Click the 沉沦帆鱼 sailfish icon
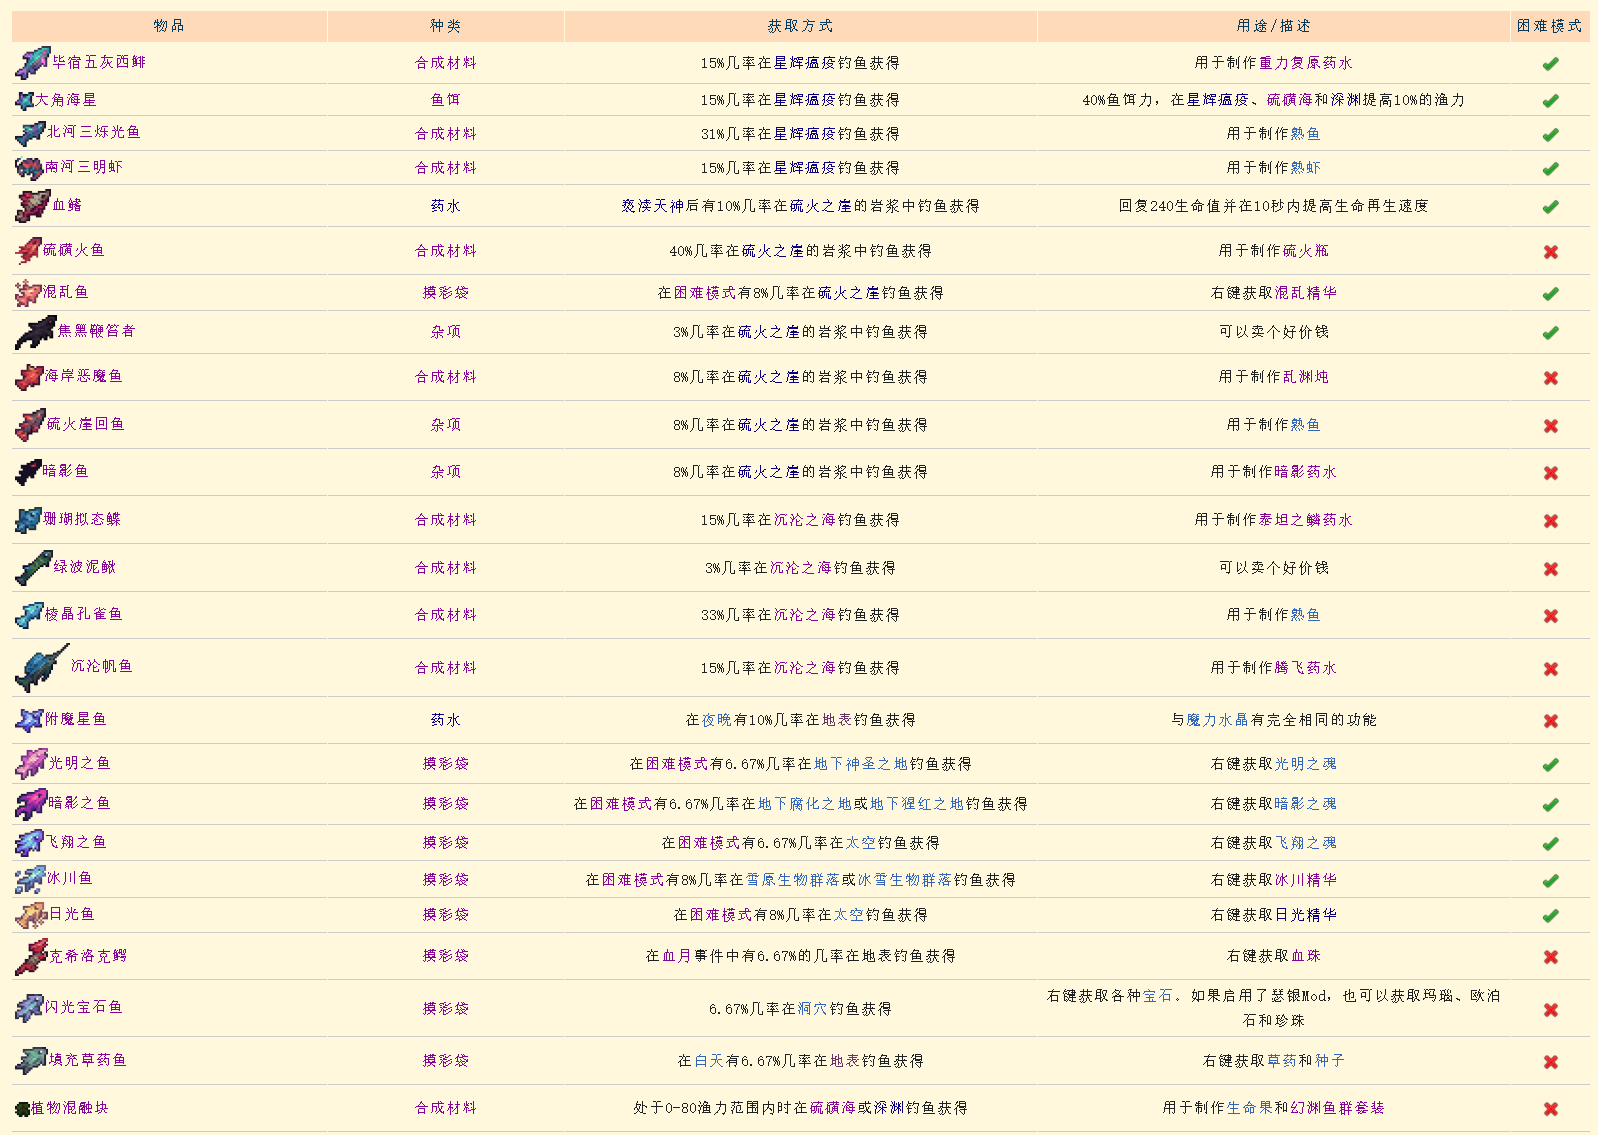Screen dimensions: 1598x1135 (41, 668)
